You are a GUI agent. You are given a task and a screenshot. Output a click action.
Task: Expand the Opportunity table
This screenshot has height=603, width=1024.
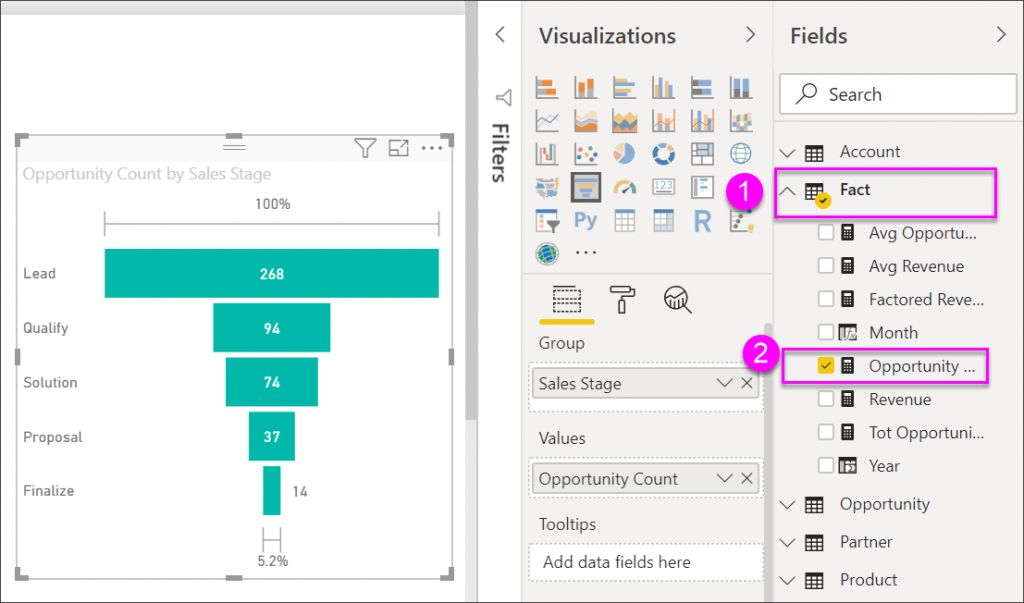(x=788, y=505)
